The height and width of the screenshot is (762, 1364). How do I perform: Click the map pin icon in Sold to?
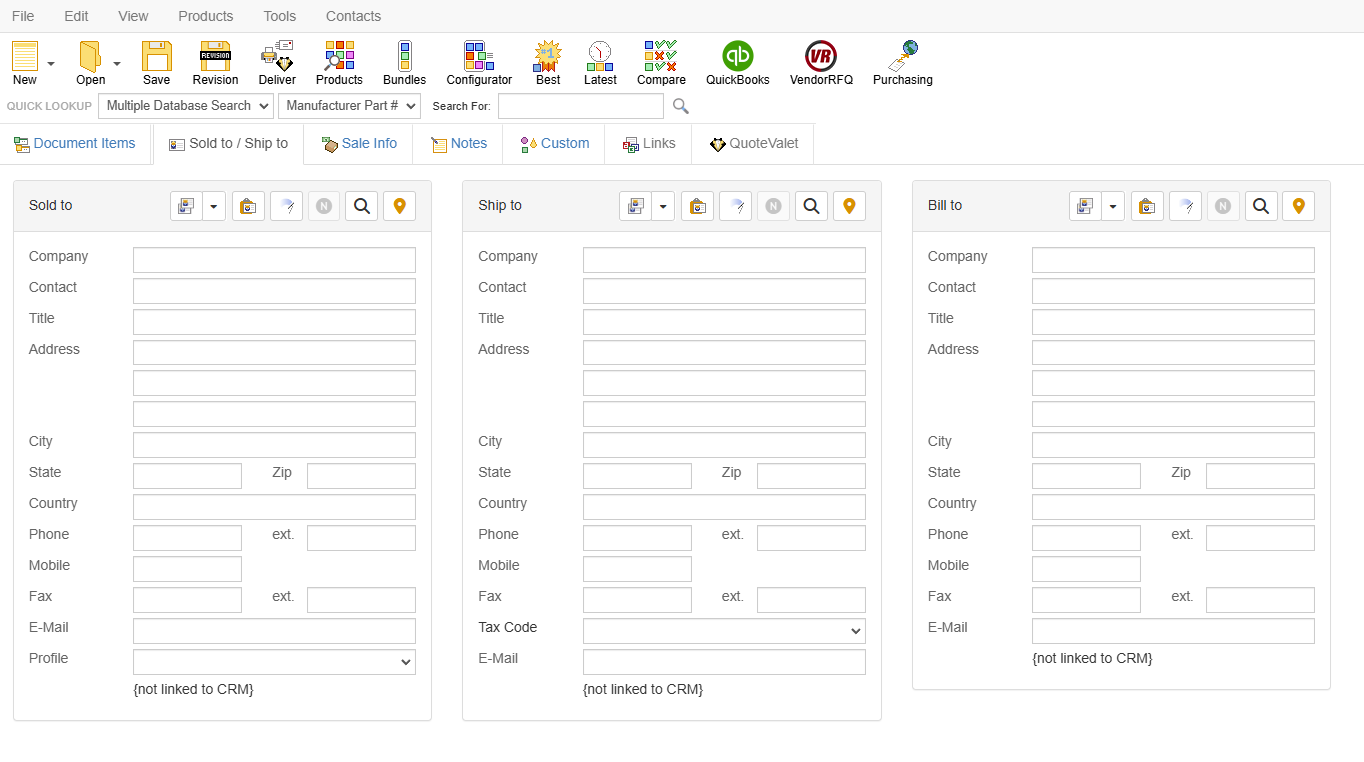coord(400,206)
